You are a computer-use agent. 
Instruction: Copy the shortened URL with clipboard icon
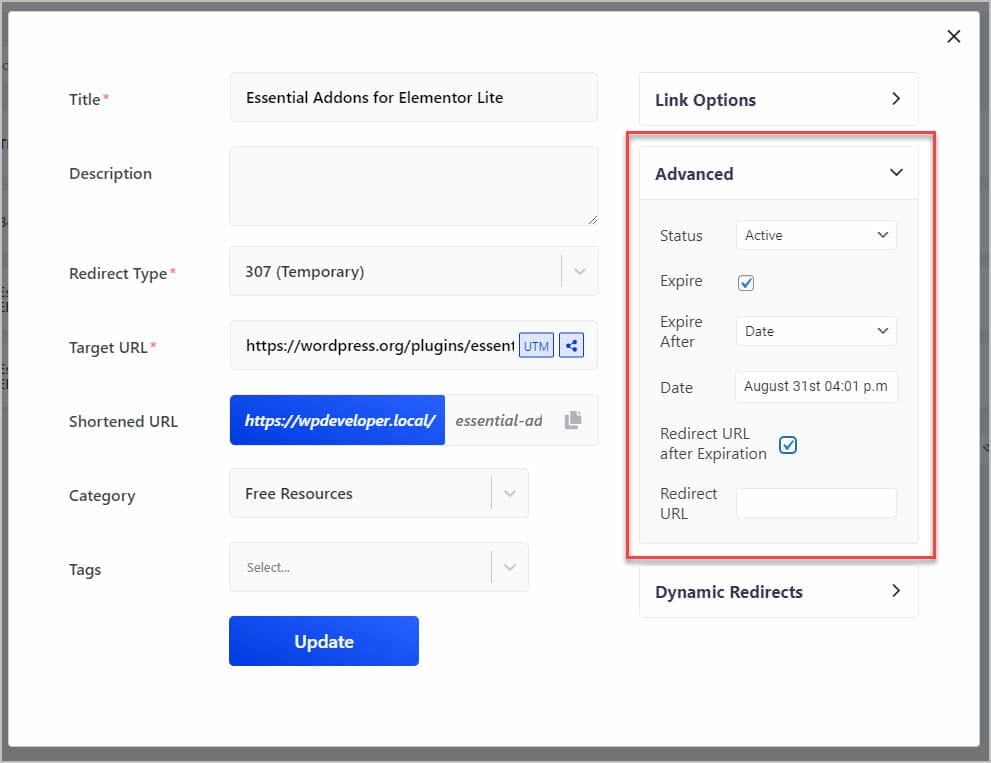pyautogui.click(x=573, y=420)
